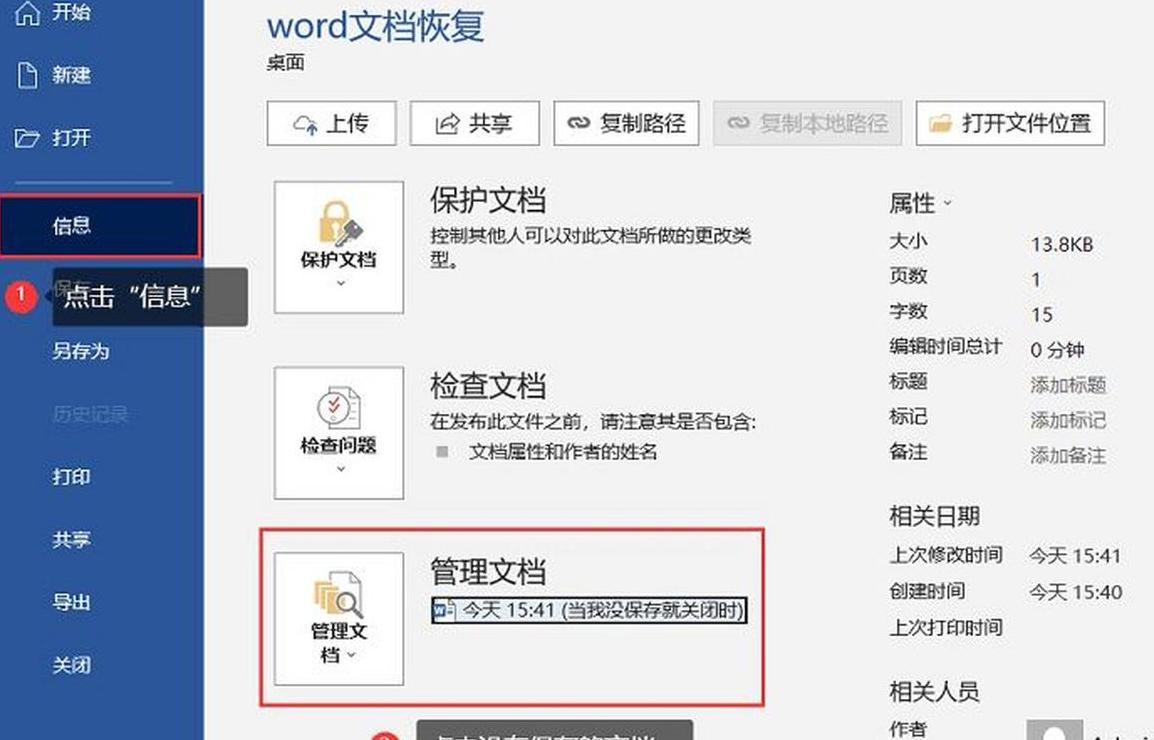Click the 复制路径 button
This screenshot has height=740, width=1154.
(x=626, y=123)
